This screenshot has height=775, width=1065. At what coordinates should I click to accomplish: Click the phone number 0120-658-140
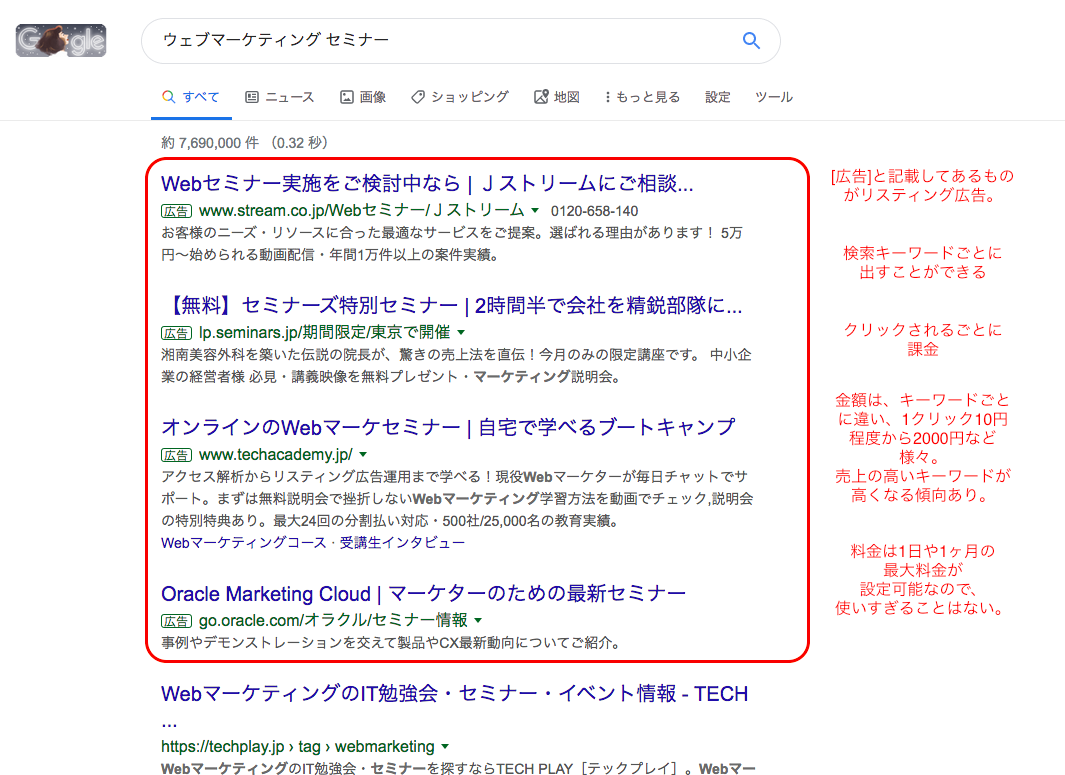pos(594,211)
